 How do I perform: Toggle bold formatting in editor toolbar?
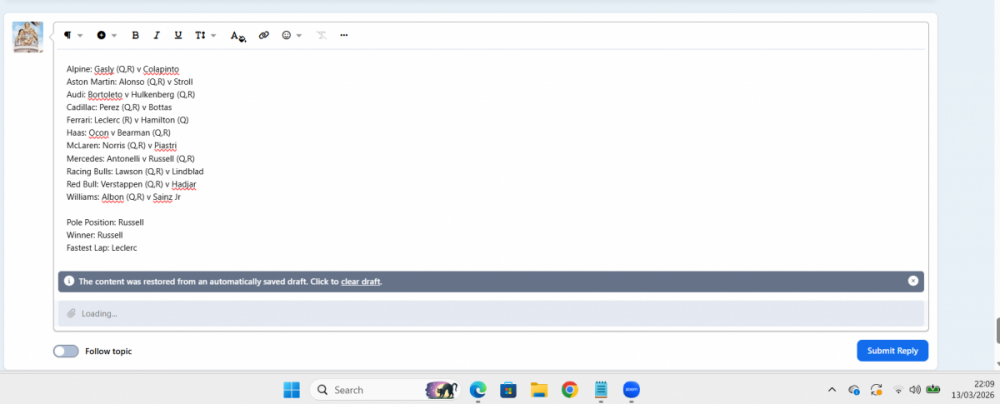[135, 35]
